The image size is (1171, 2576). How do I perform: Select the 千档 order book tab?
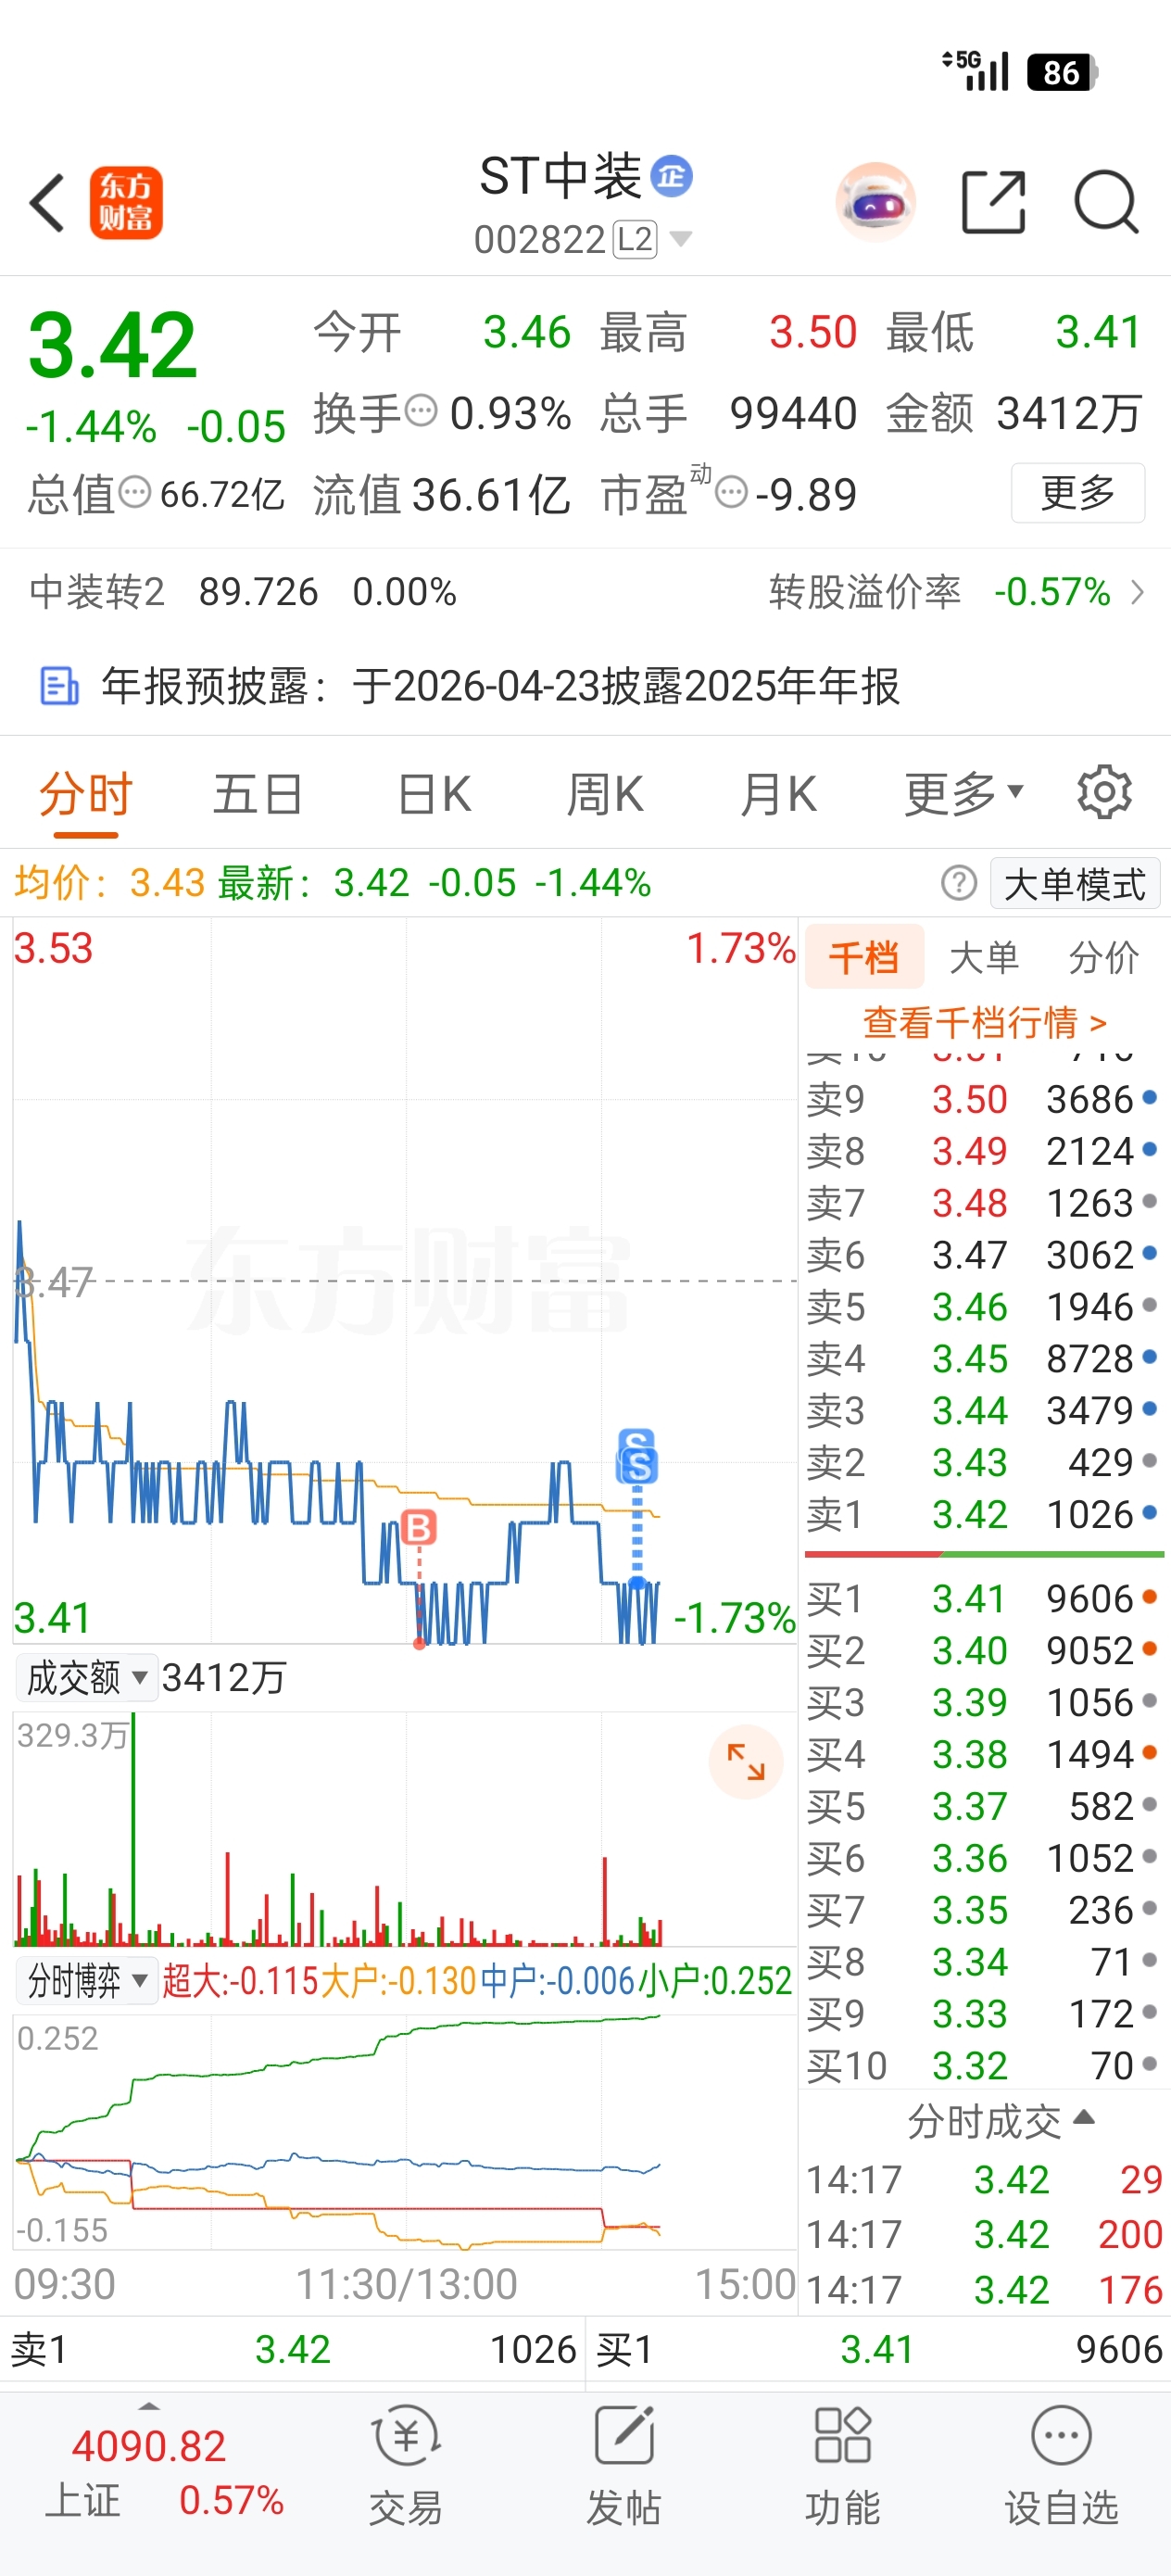point(864,957)
